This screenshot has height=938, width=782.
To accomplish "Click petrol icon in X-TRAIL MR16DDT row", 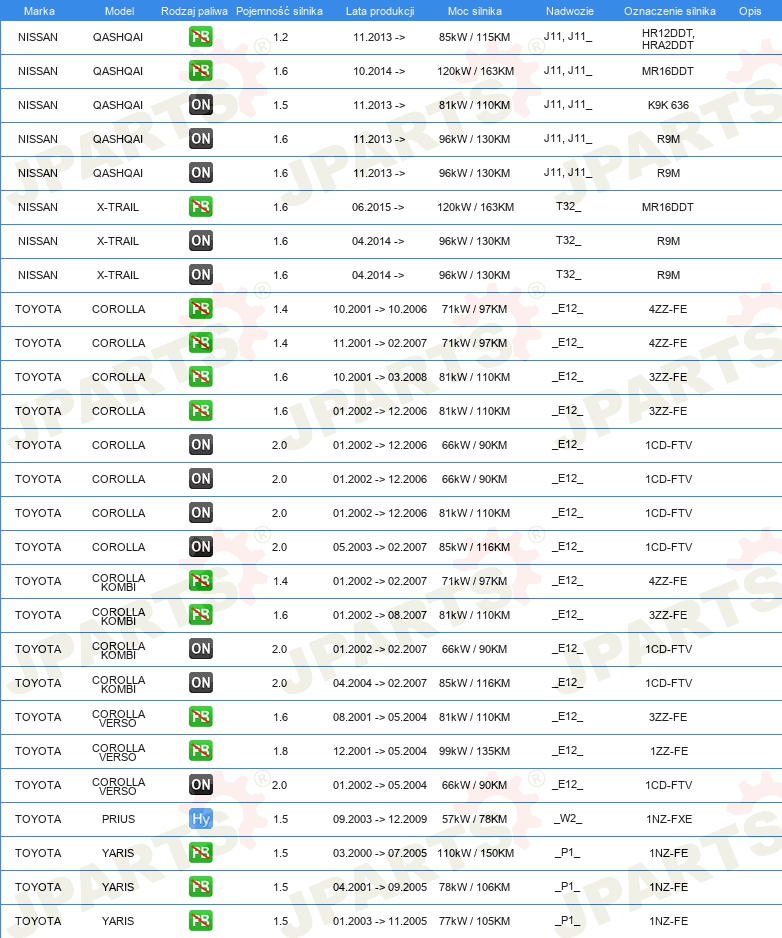I will point(200,207).
